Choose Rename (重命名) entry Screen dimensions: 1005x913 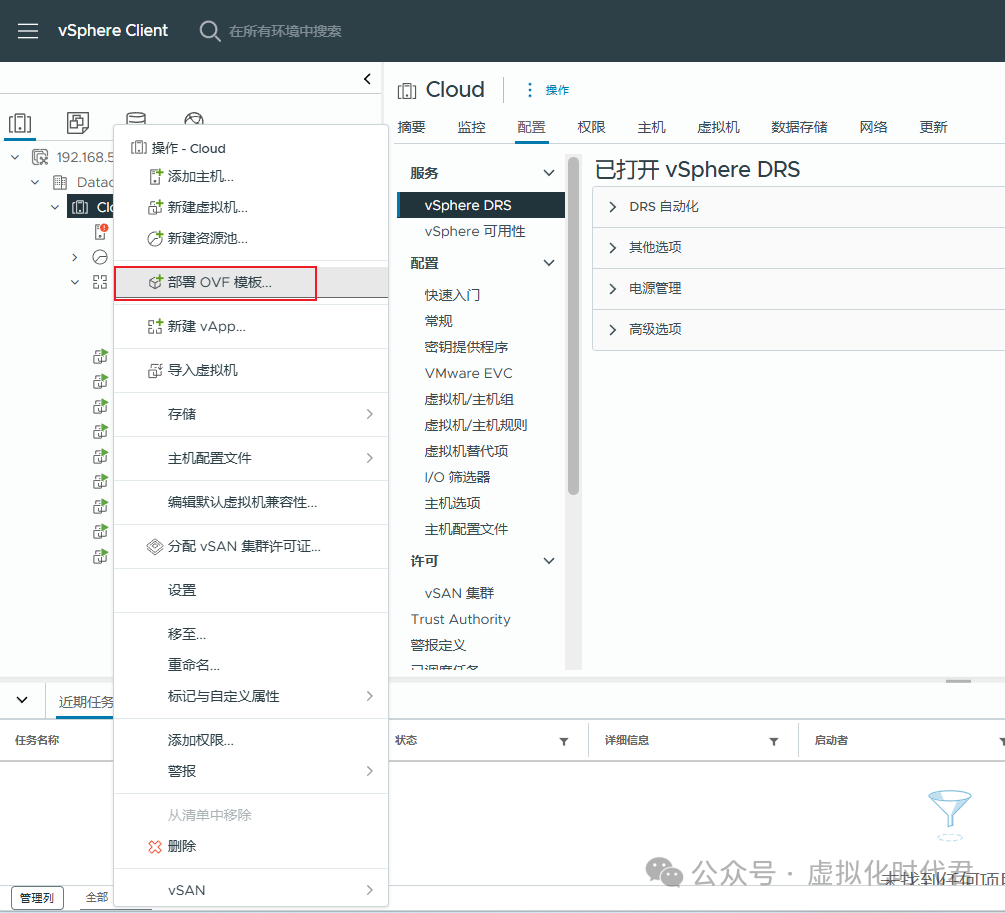(251, 665)
